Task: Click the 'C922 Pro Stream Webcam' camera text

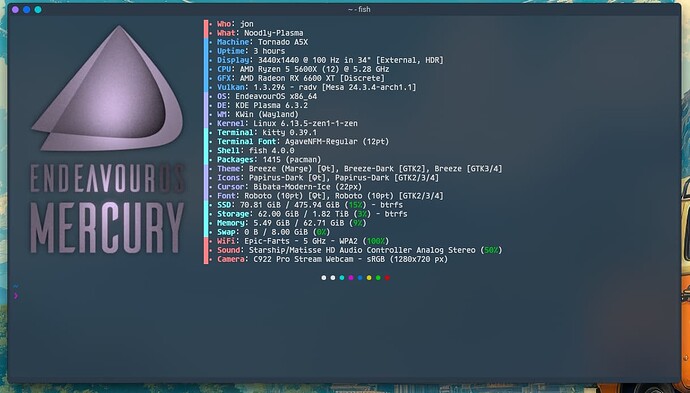Action: [x=303, y=259]
